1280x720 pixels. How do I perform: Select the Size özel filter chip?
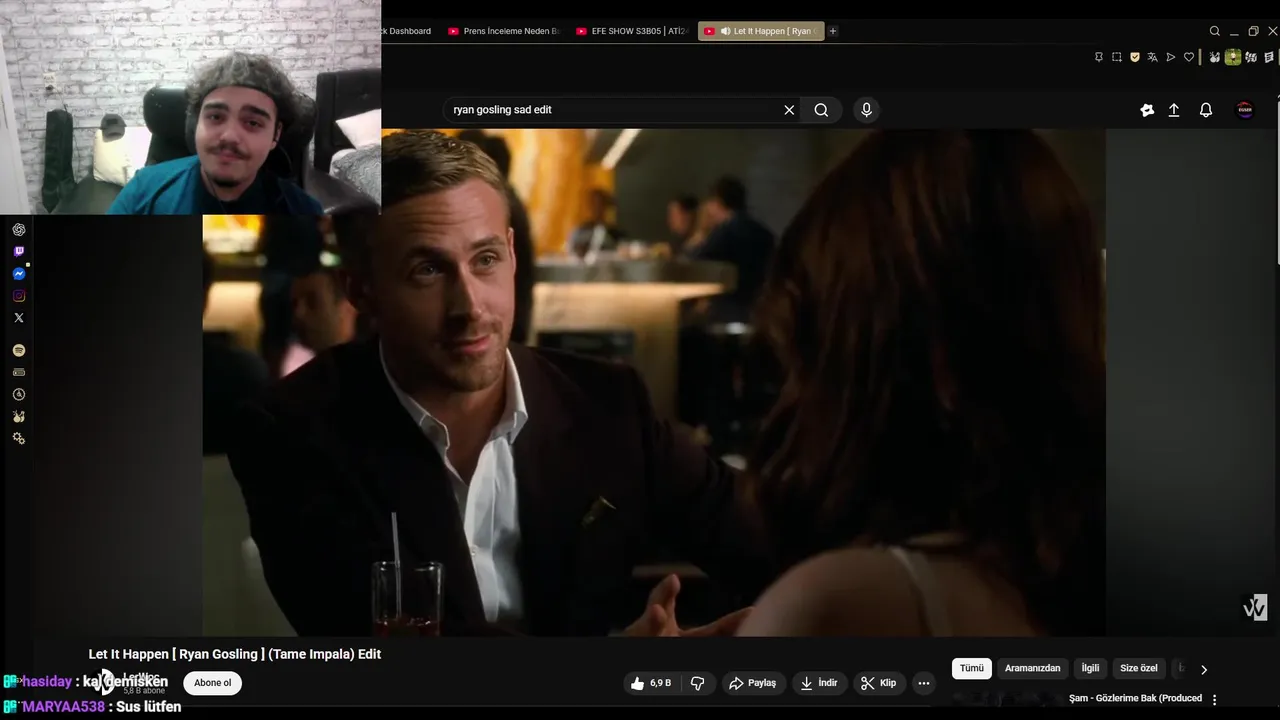1139,668
